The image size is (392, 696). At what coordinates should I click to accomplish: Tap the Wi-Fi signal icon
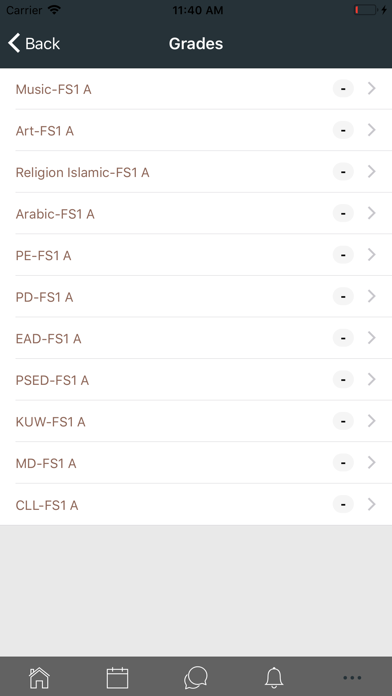coord(54,10)
